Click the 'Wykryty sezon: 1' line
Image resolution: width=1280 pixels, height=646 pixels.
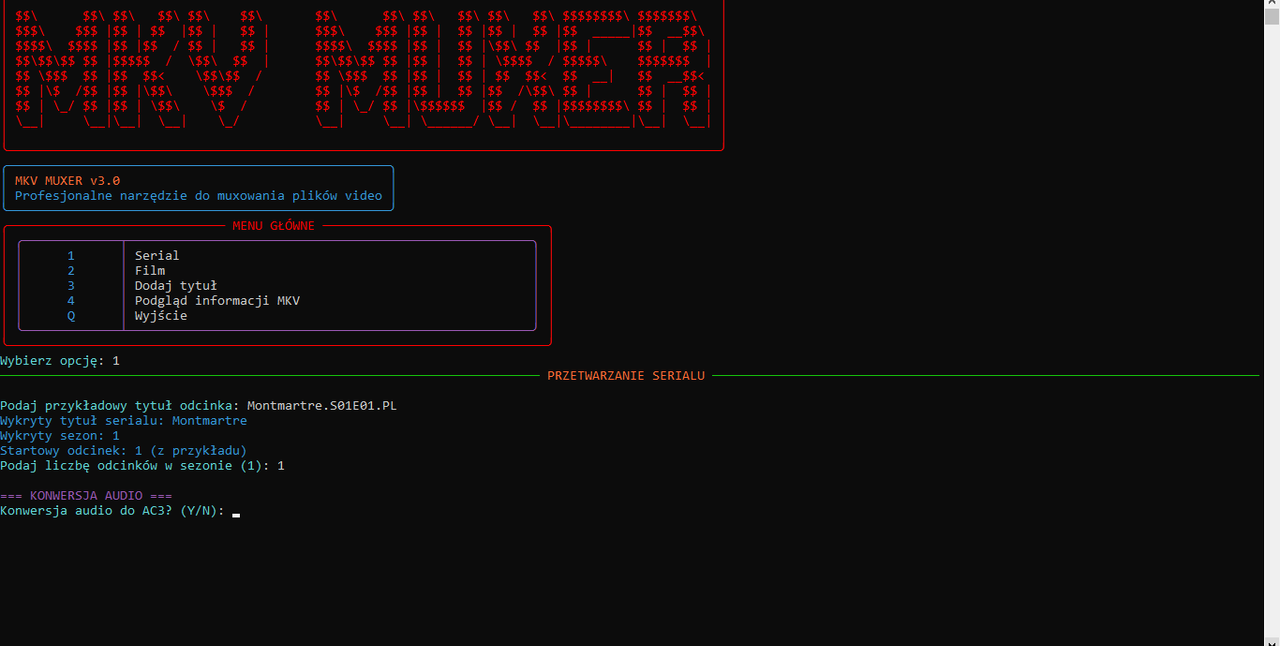(x=60, y=436)
